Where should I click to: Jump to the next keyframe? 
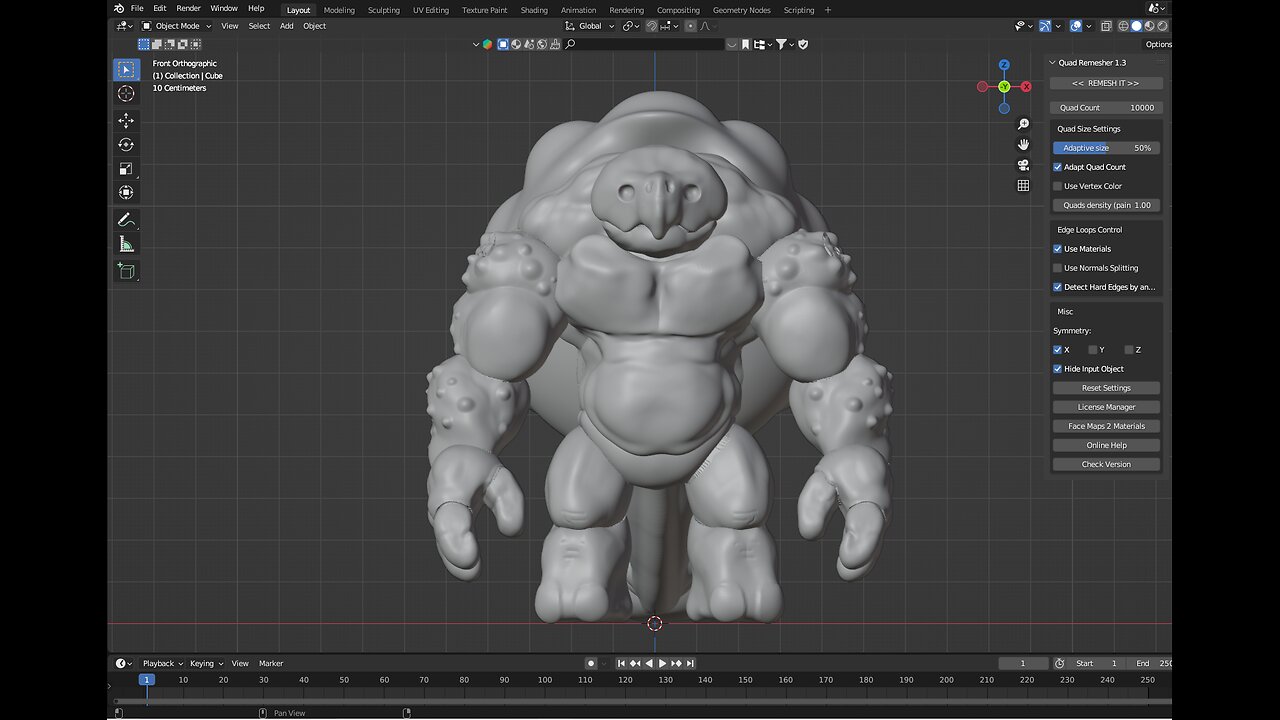(676, 663)
